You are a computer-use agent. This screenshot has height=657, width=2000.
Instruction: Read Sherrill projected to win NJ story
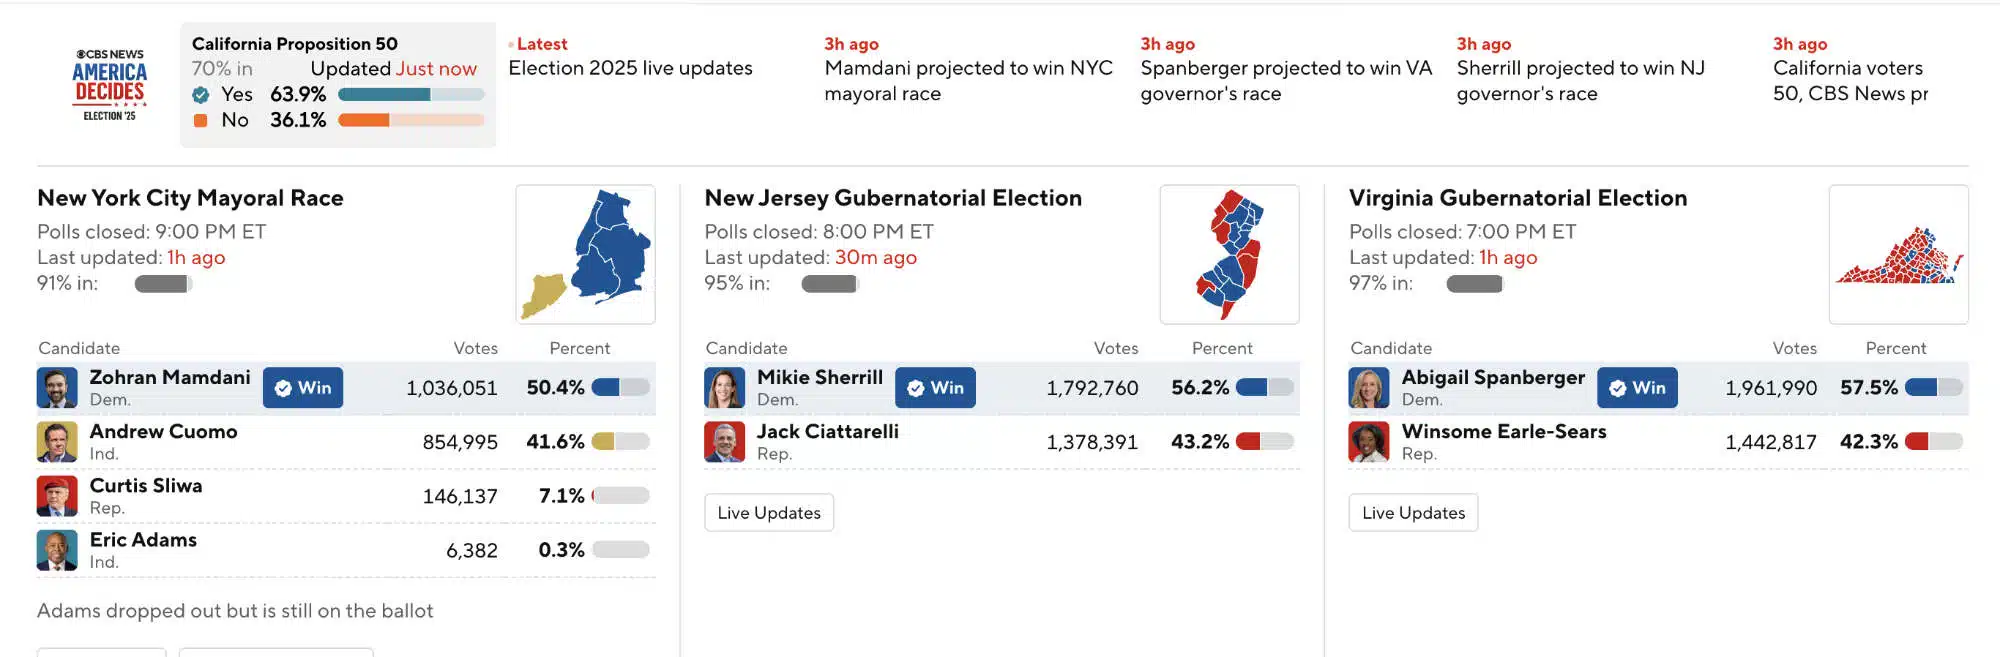[1580, 80]
